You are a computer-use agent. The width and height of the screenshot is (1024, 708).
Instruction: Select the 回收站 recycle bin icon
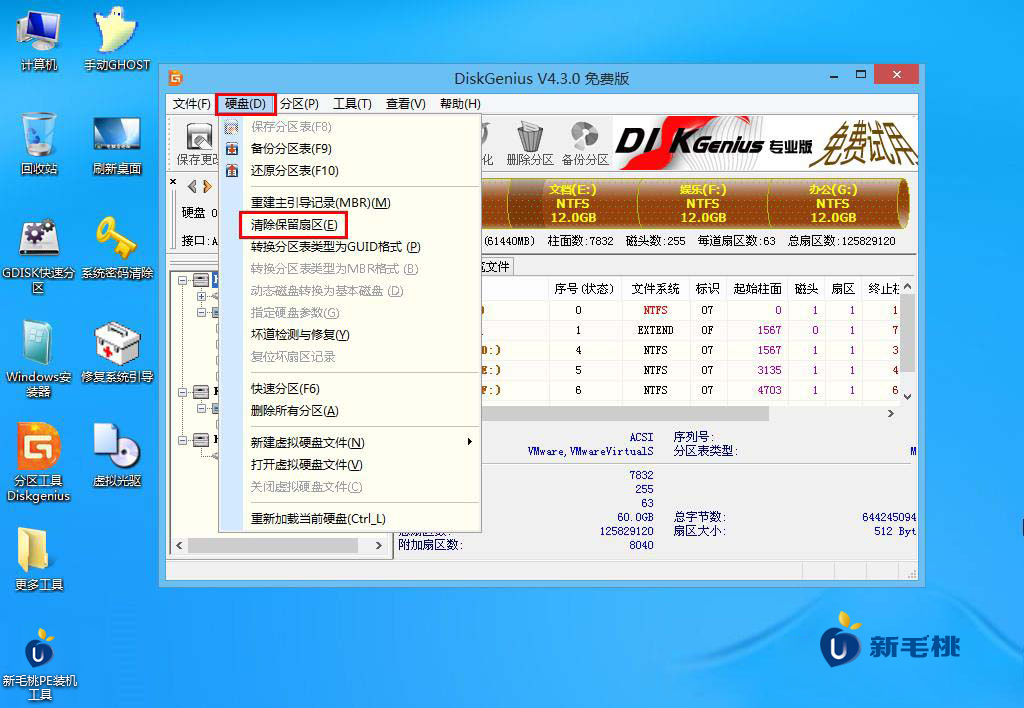click(x=39, y=143)
